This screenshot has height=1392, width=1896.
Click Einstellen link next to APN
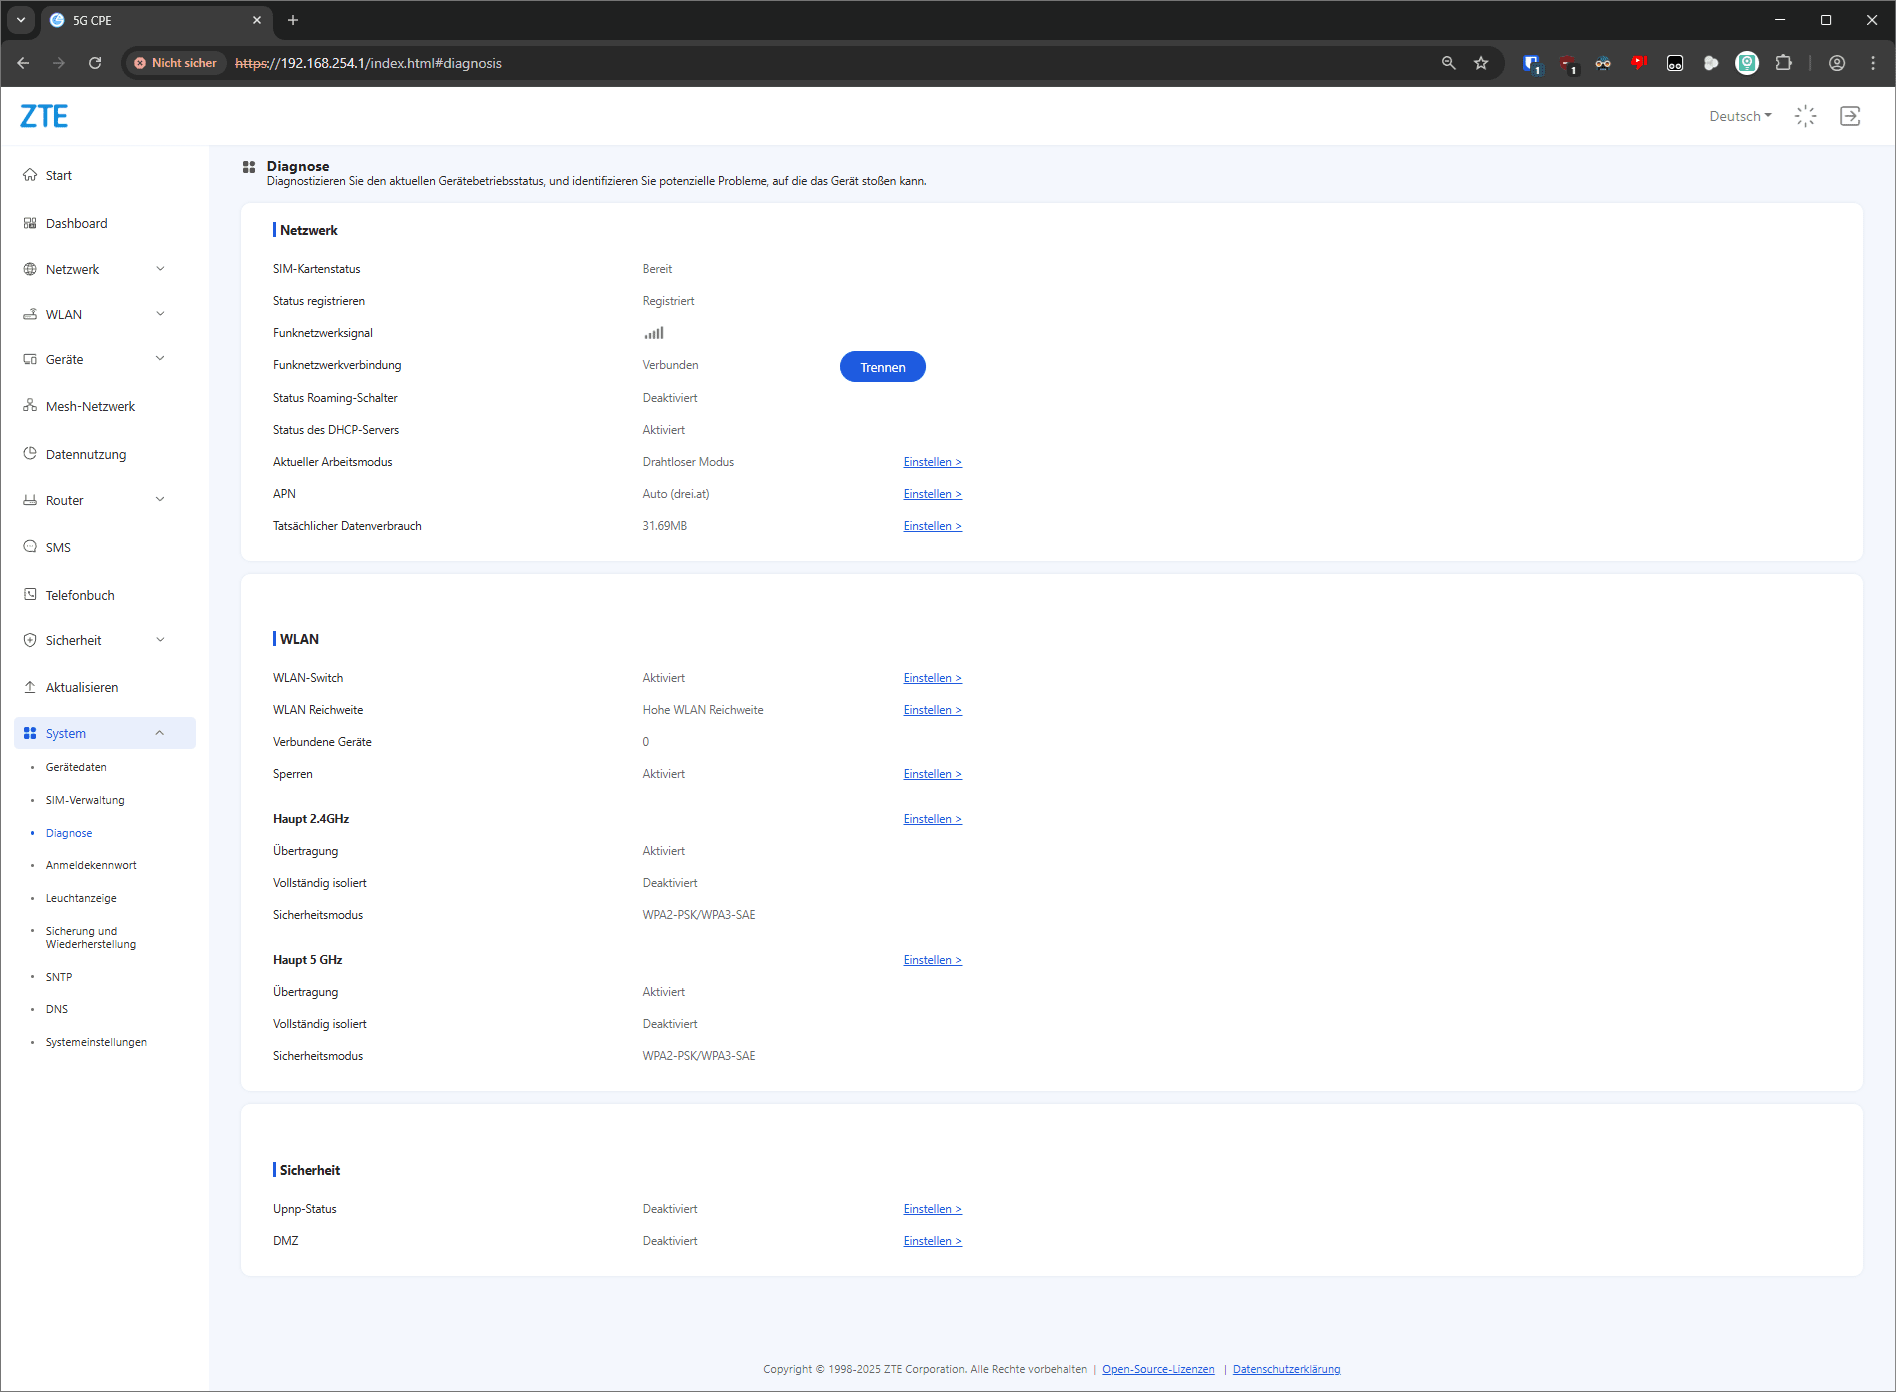tap(932, 494)
